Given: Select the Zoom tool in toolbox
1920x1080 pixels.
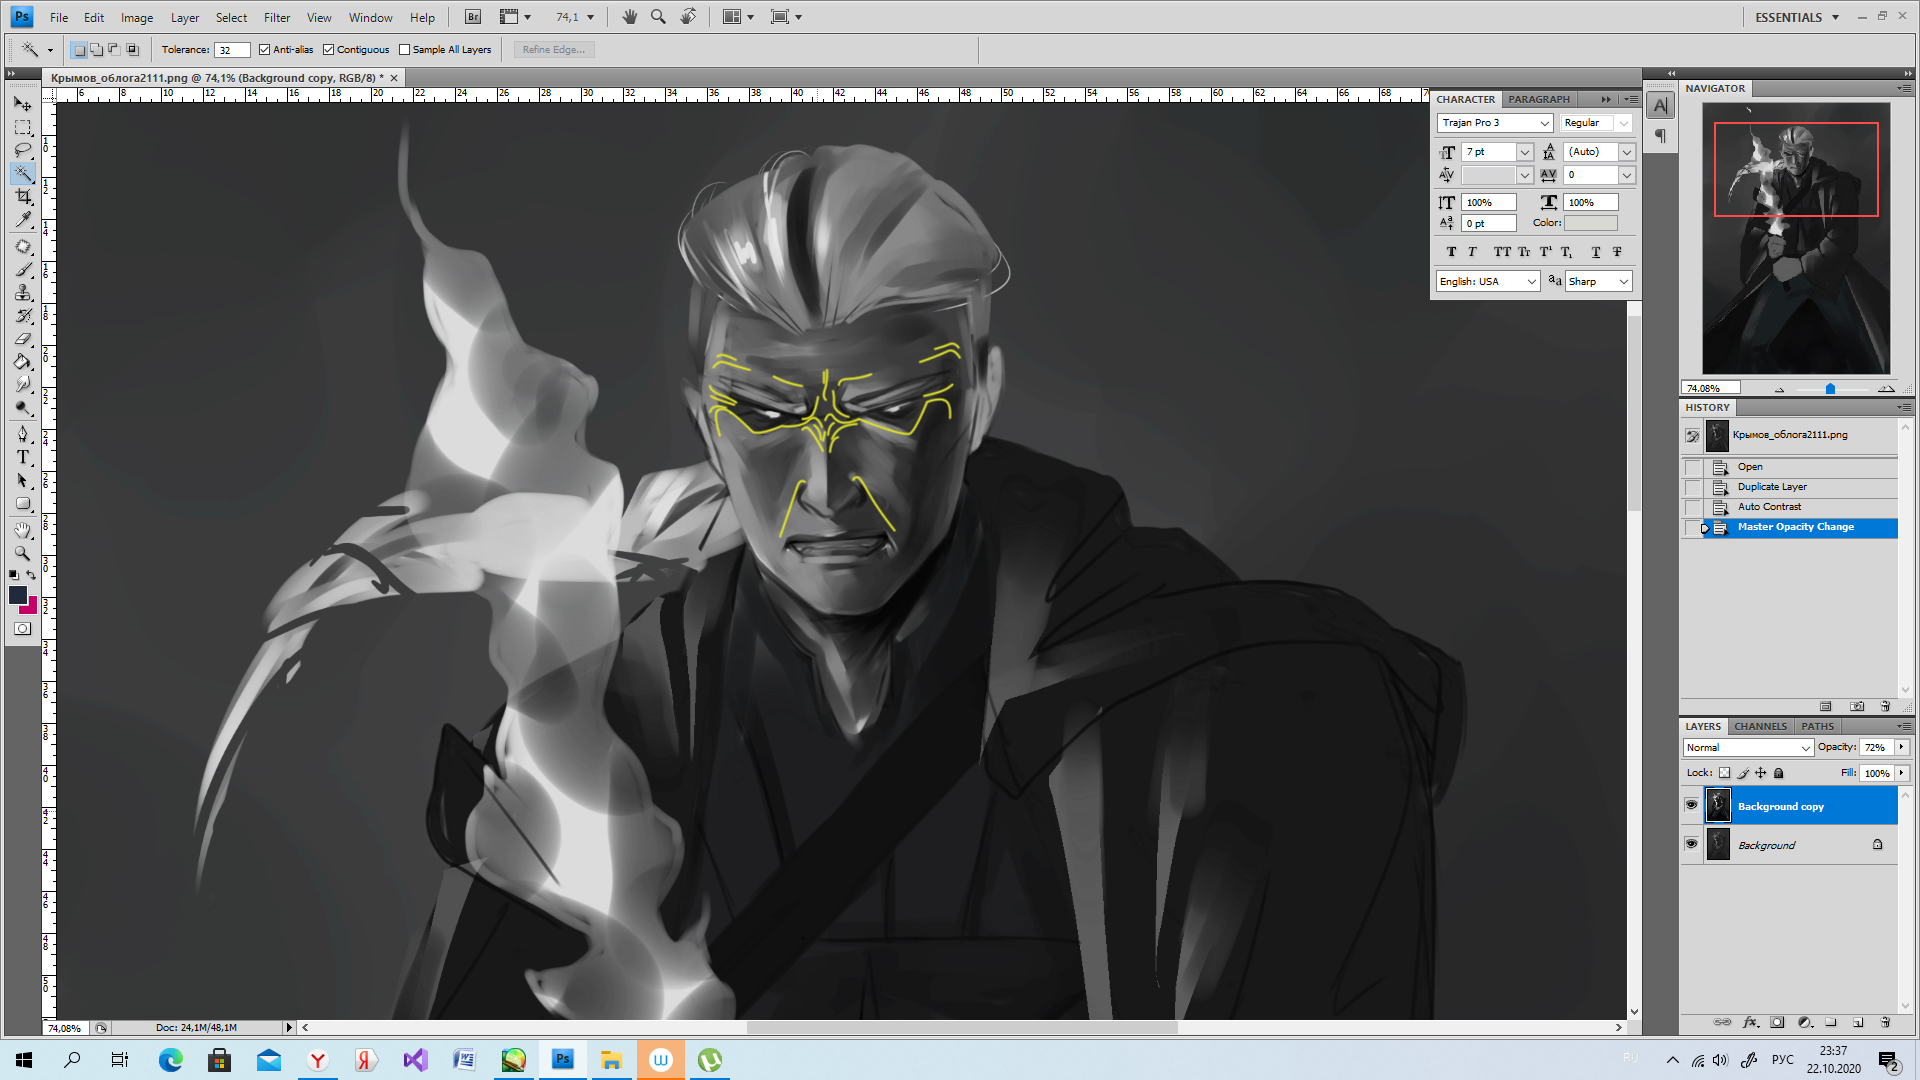Looking at the screenshot, I should pos(23,553).
